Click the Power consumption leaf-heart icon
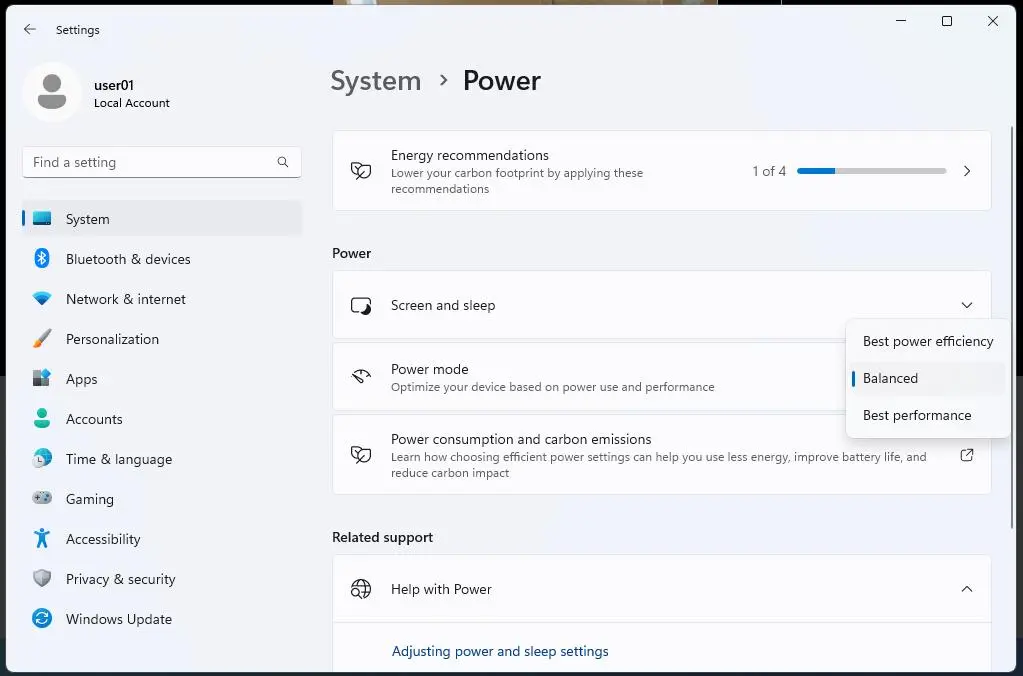The height and width of the screenshot is (676, 1023). (361, 454)
